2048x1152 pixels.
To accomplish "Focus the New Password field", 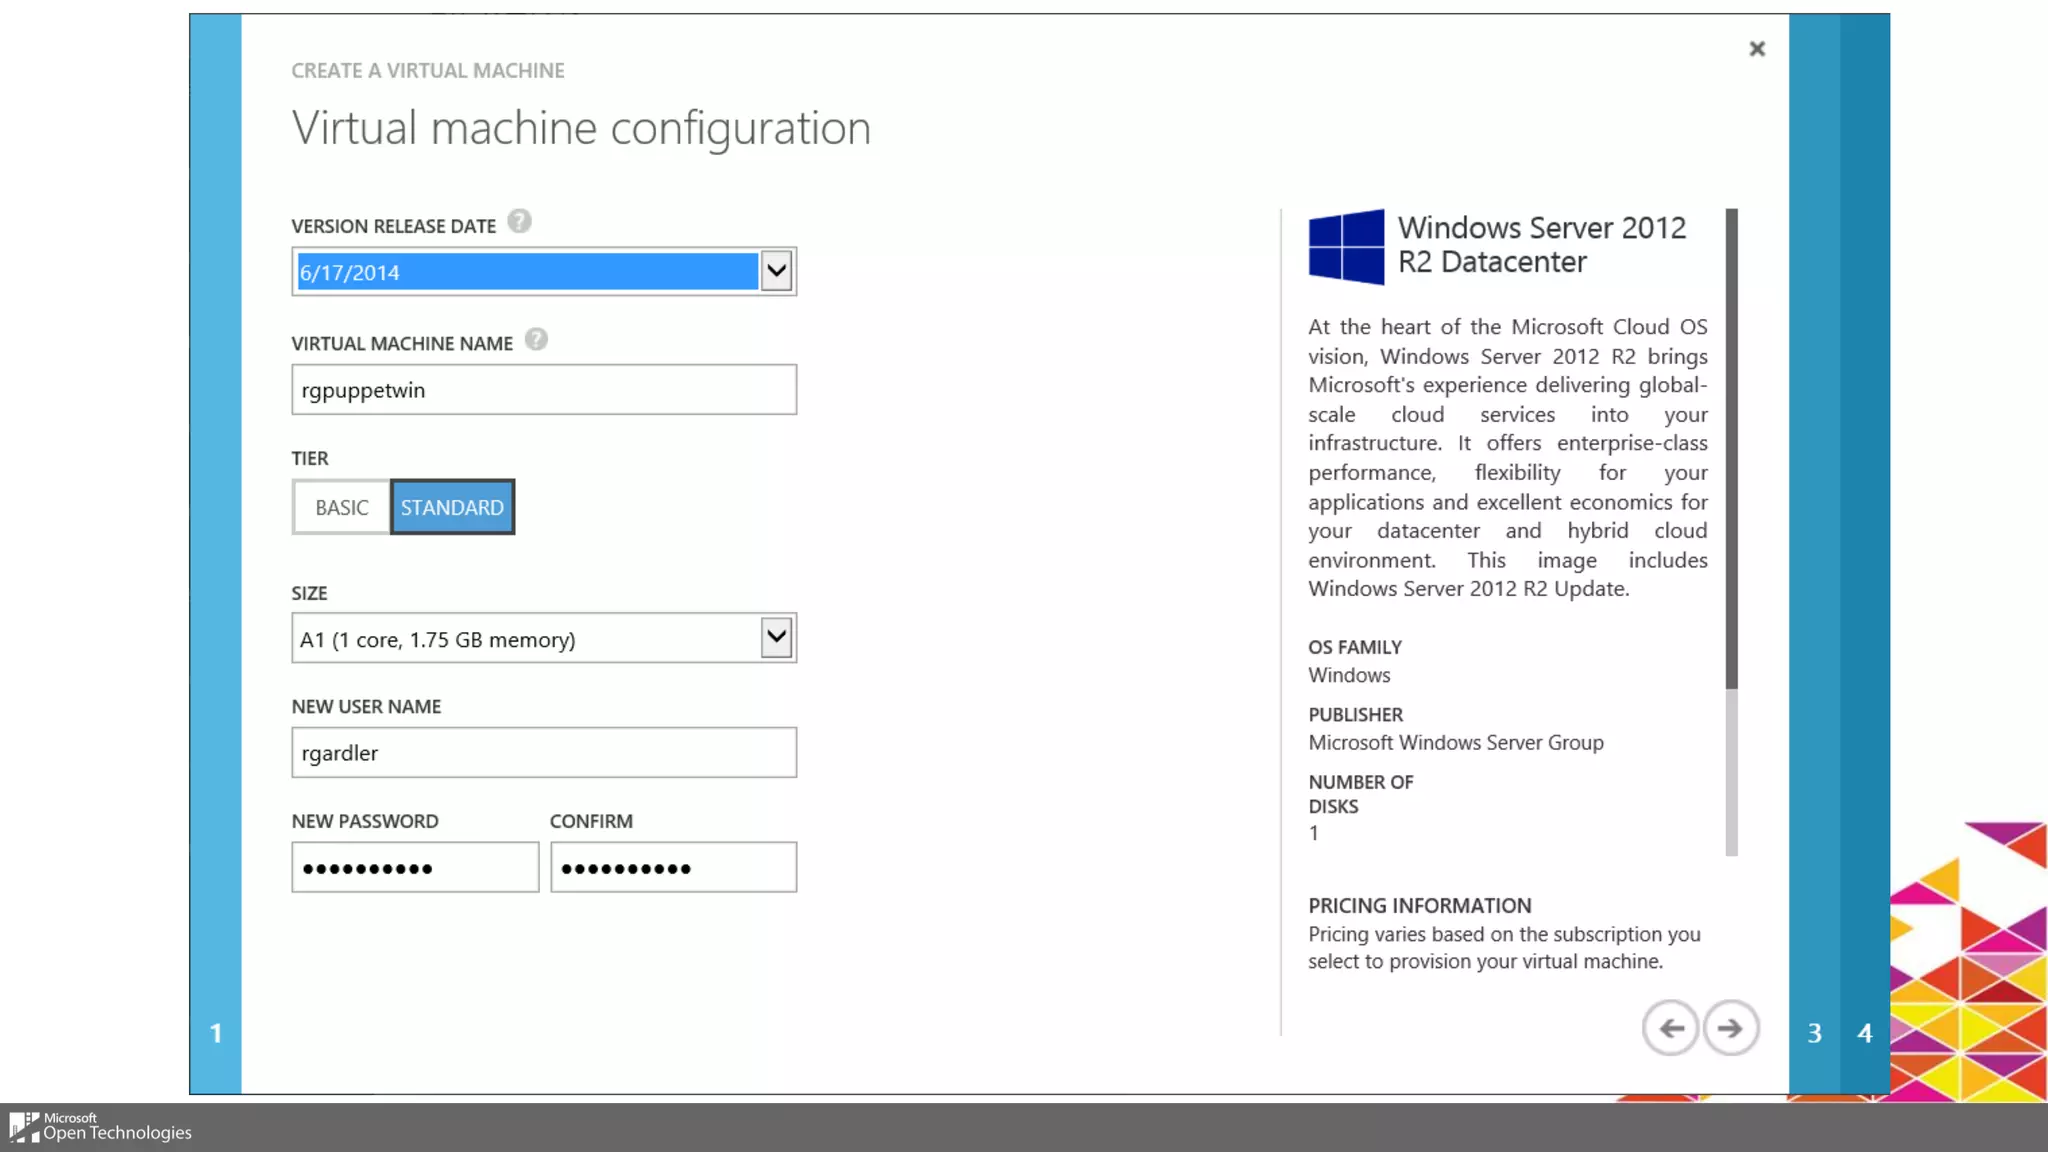I will point(415,867).
